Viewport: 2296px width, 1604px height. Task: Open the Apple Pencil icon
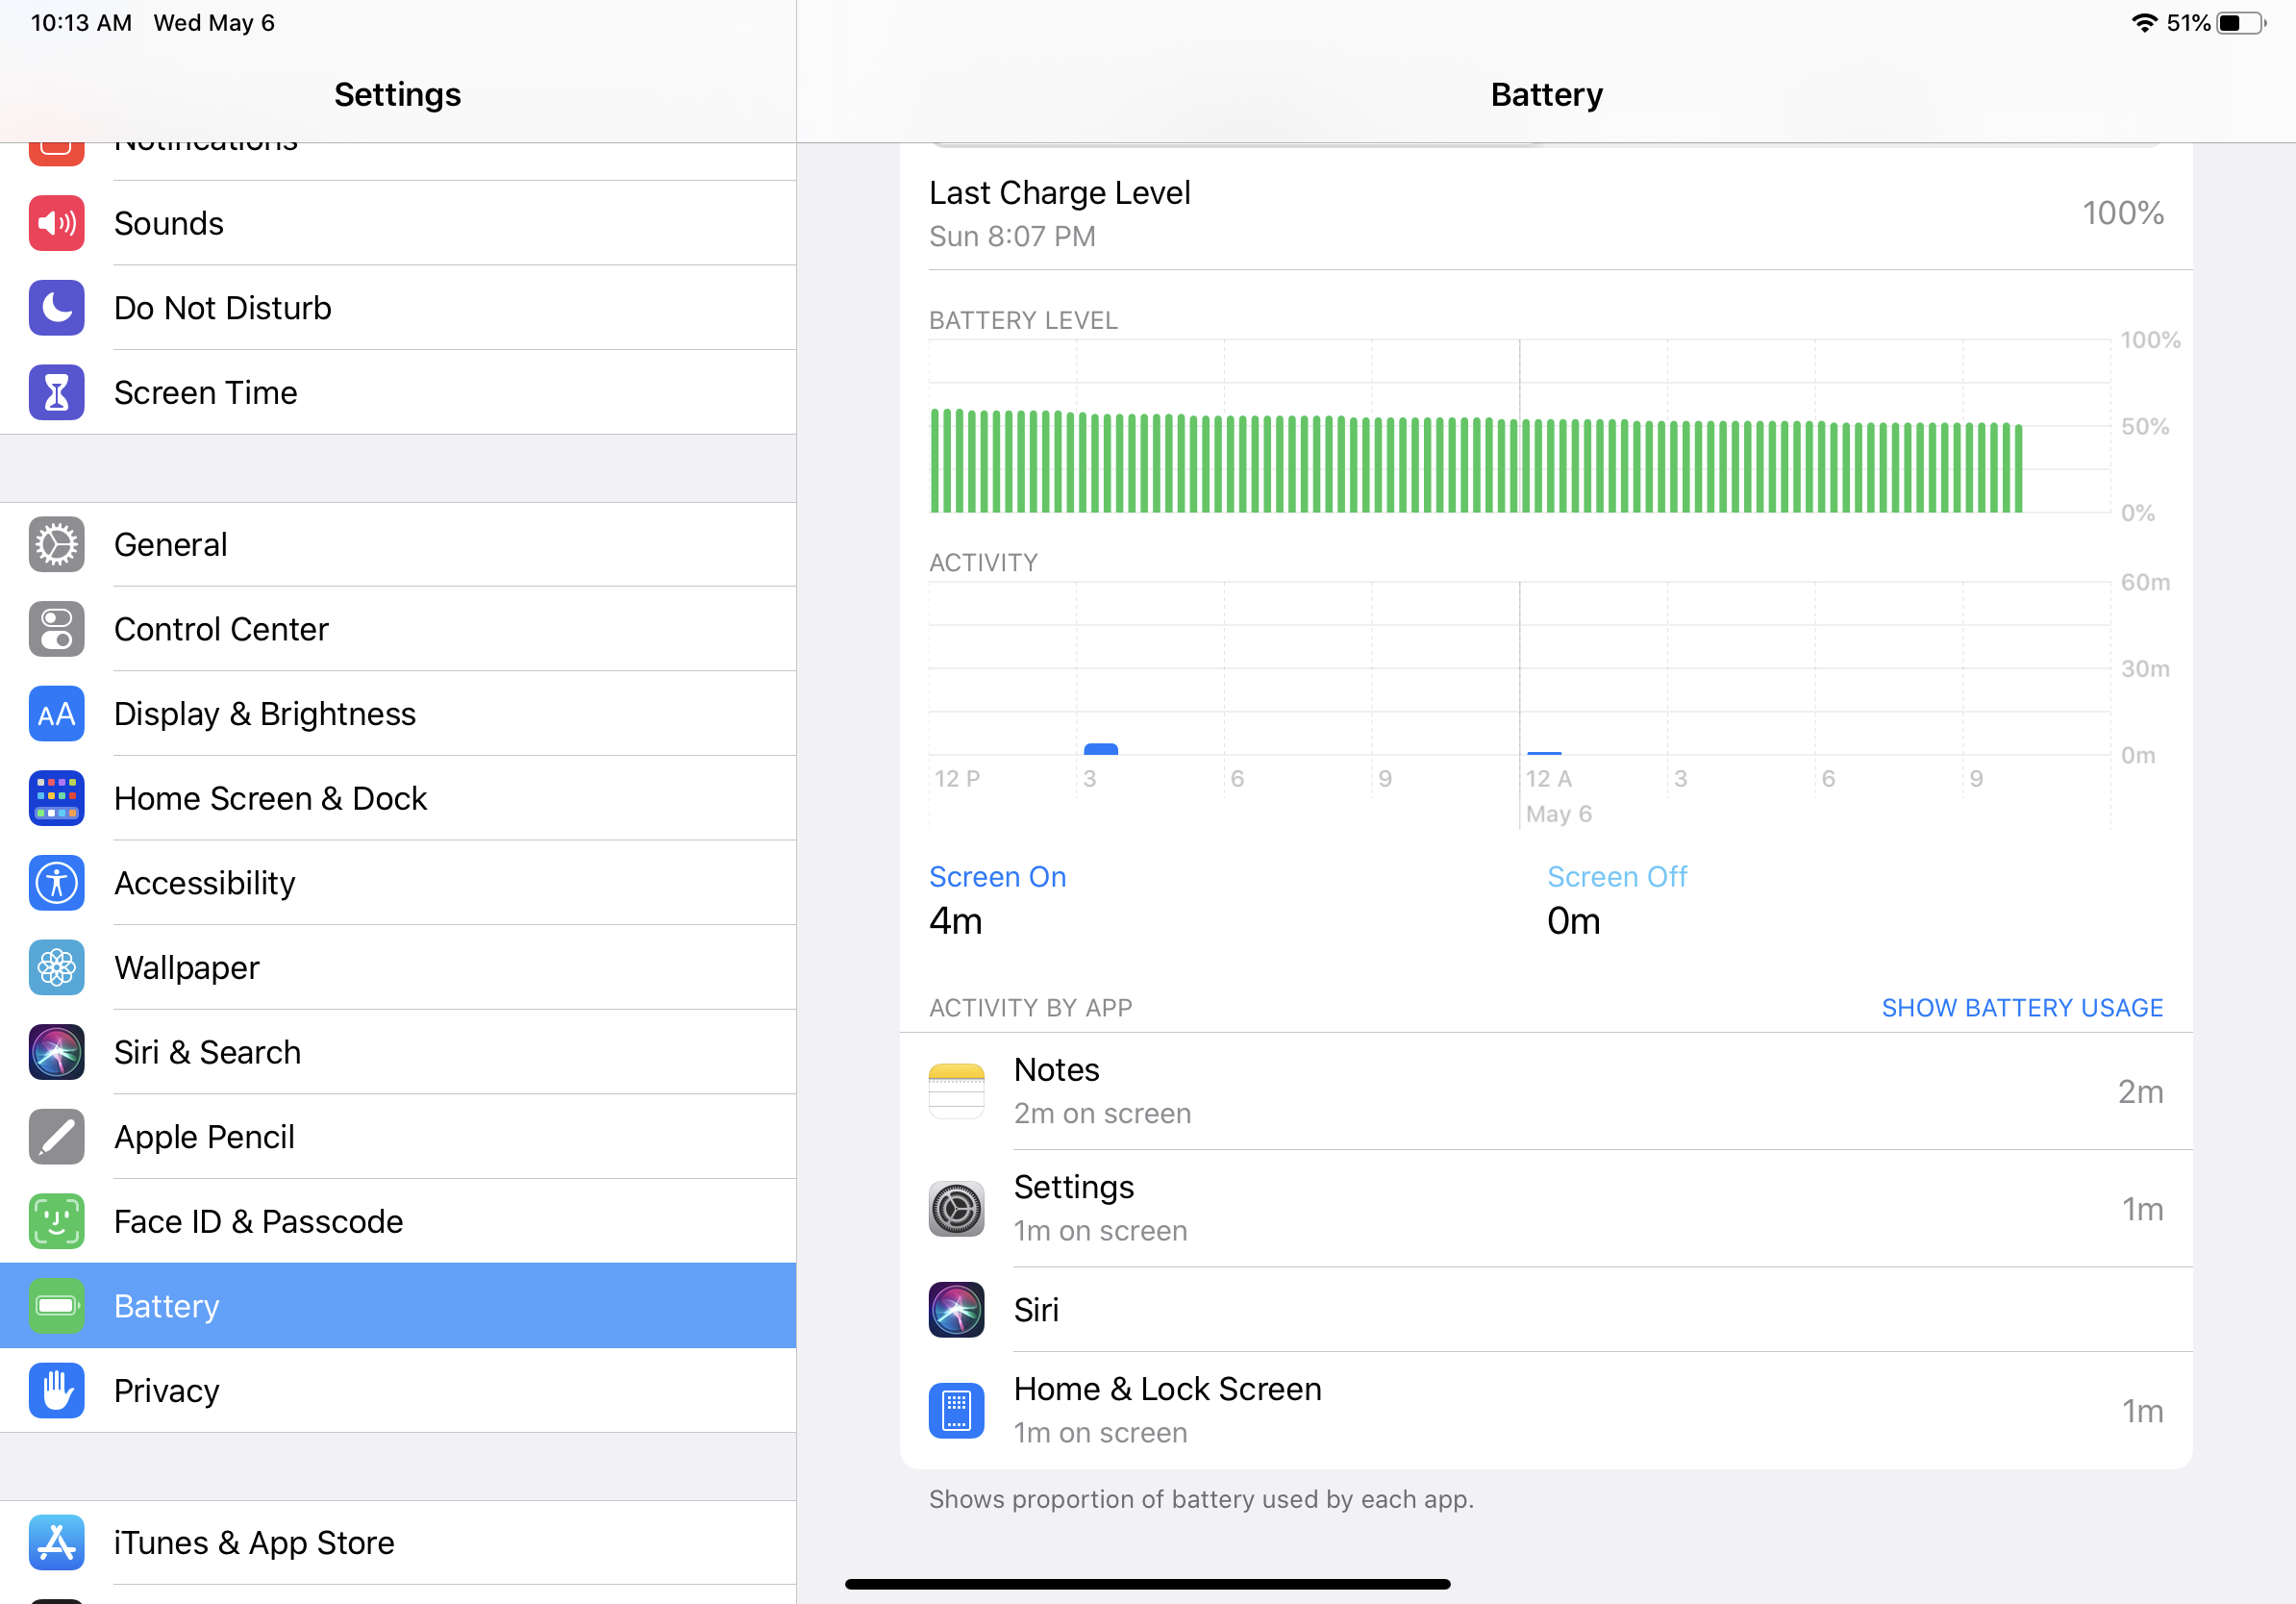pyautogui.click(x=56, y=1137)
